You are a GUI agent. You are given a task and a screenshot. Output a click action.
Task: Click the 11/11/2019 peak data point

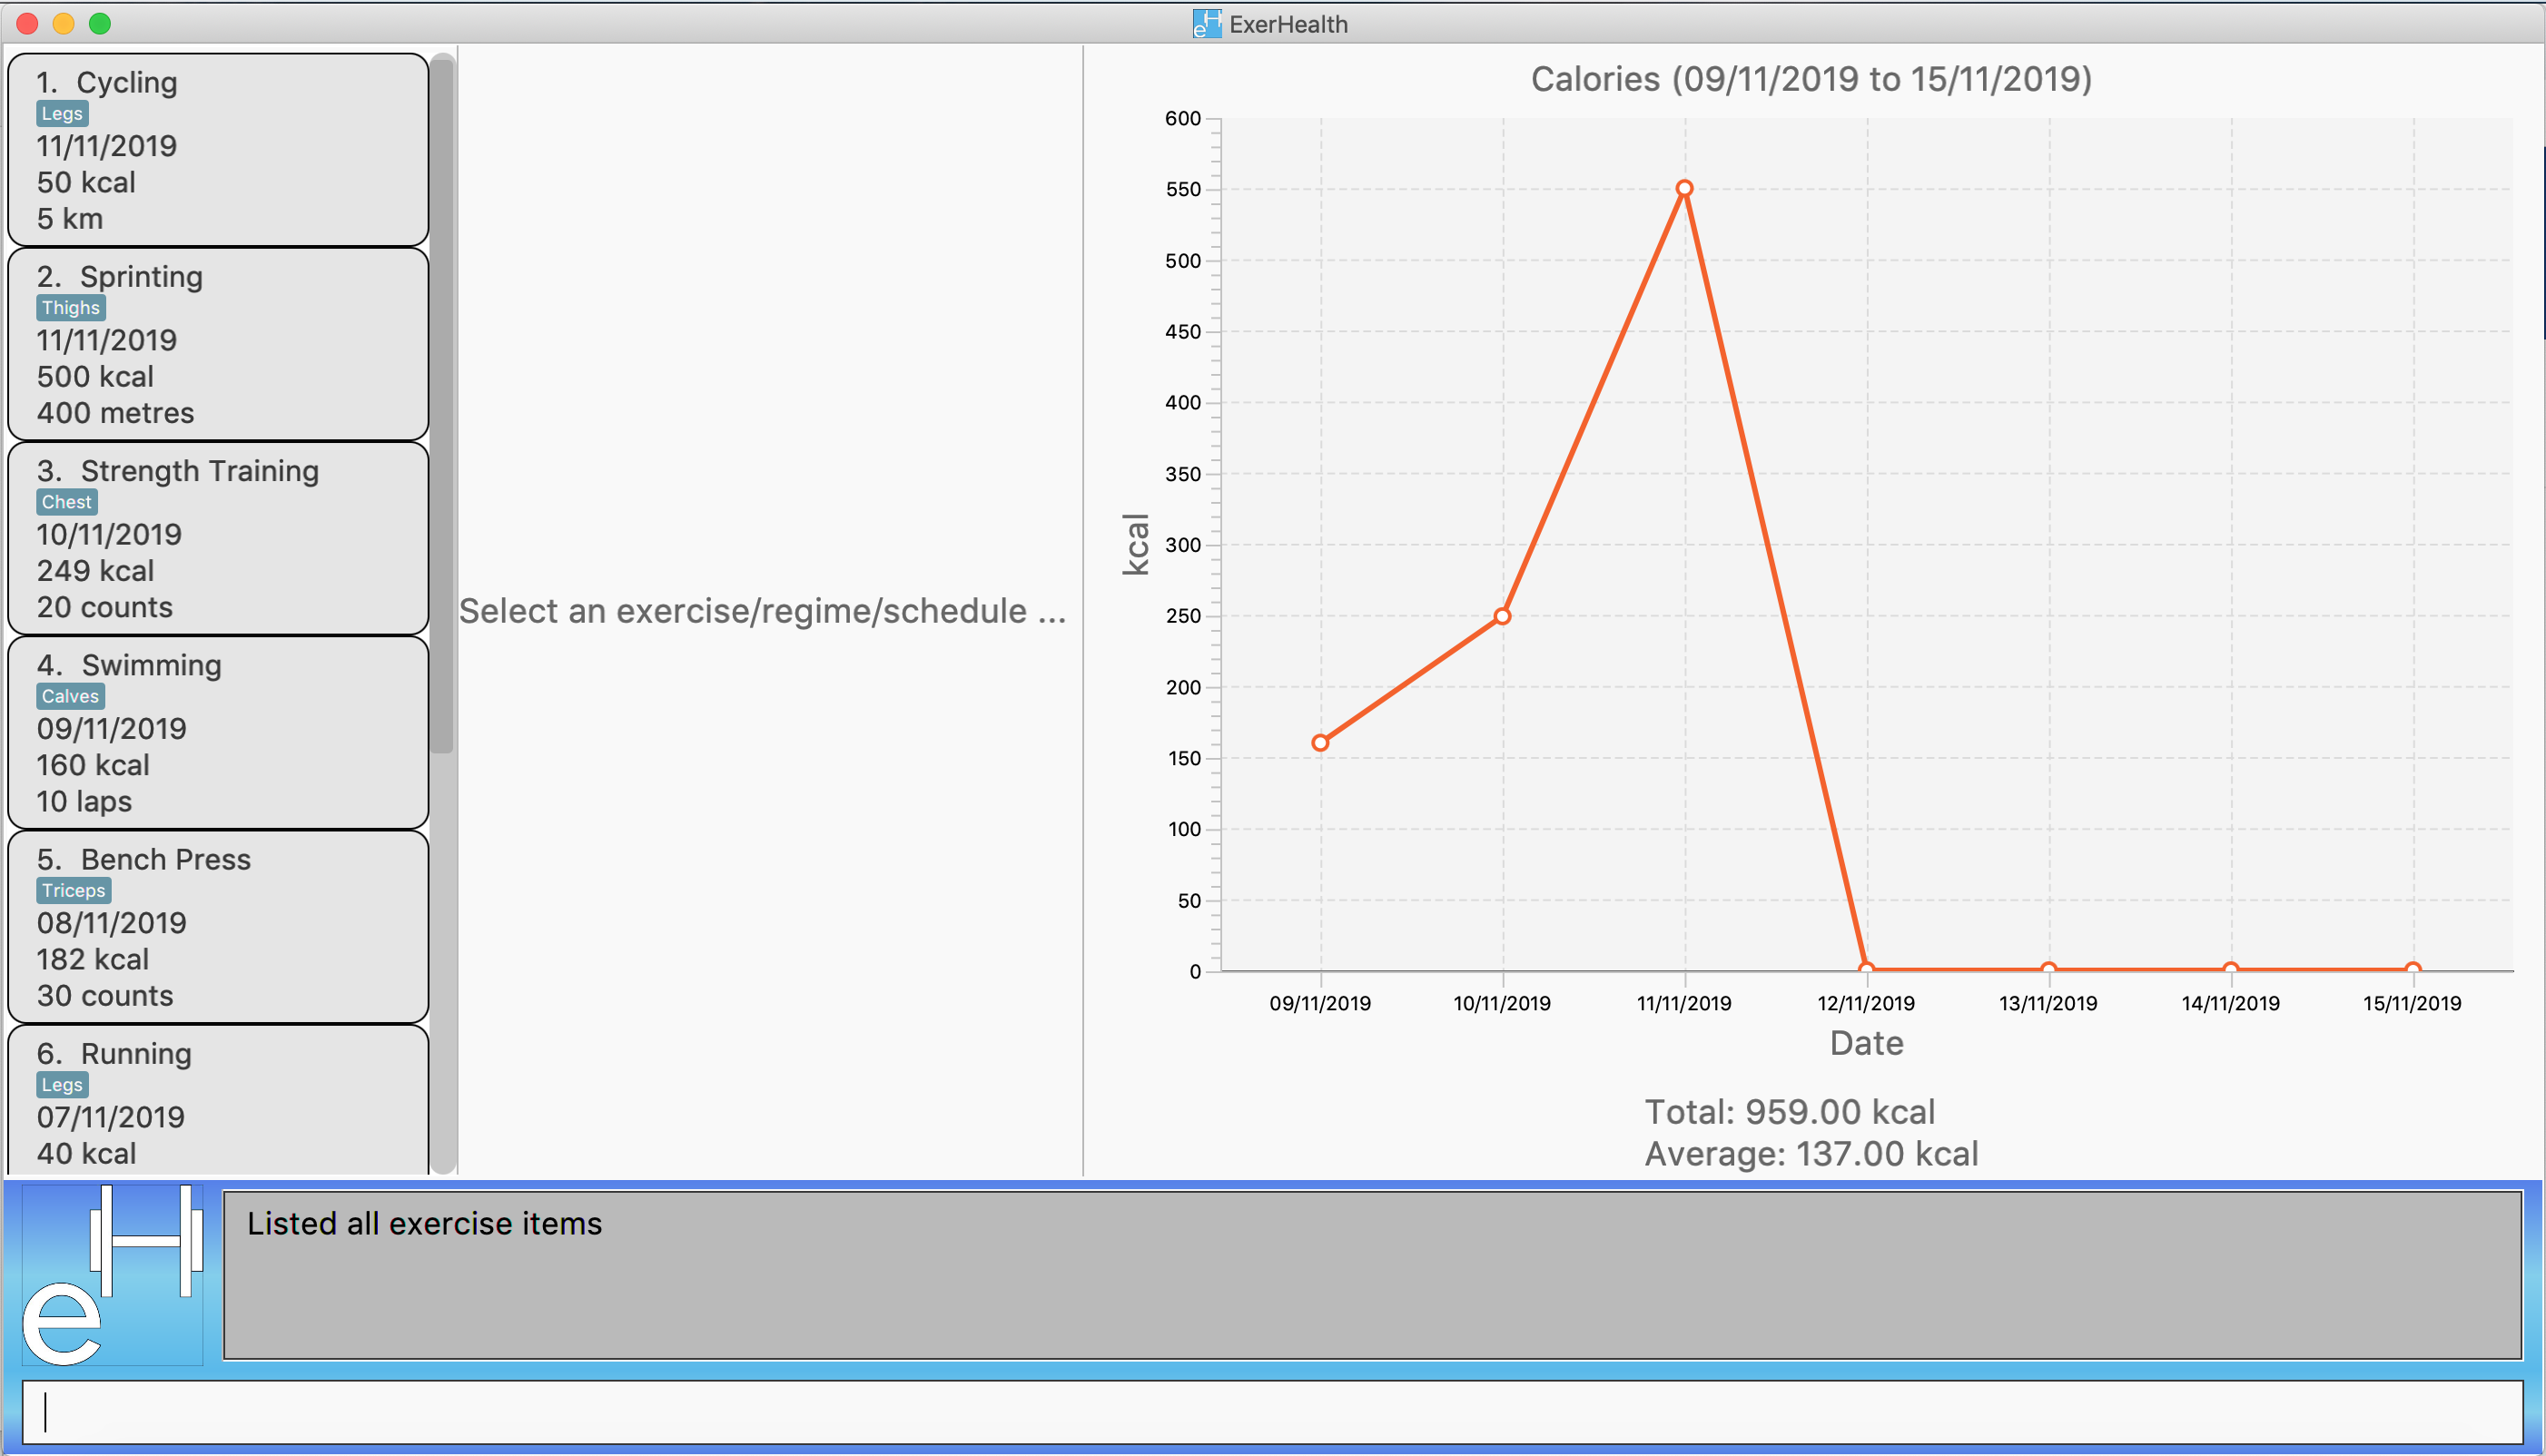[1684, 188]
